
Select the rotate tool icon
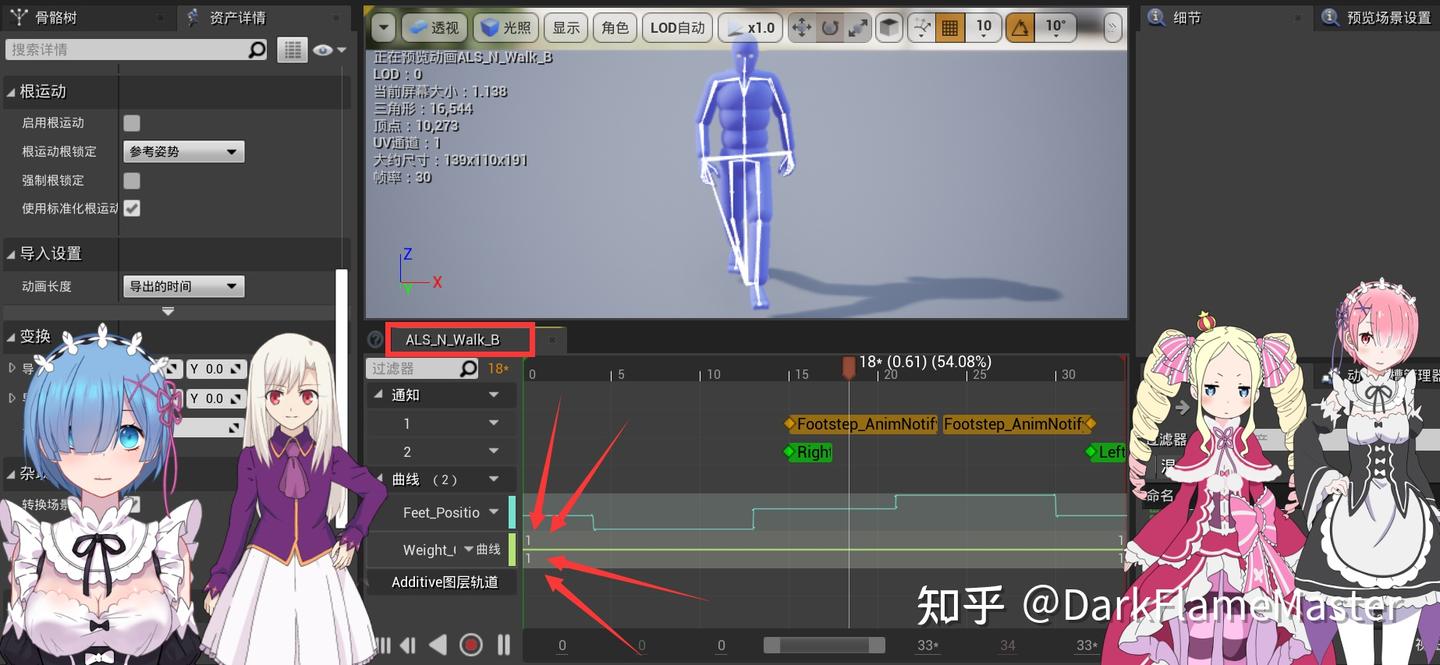829,28
